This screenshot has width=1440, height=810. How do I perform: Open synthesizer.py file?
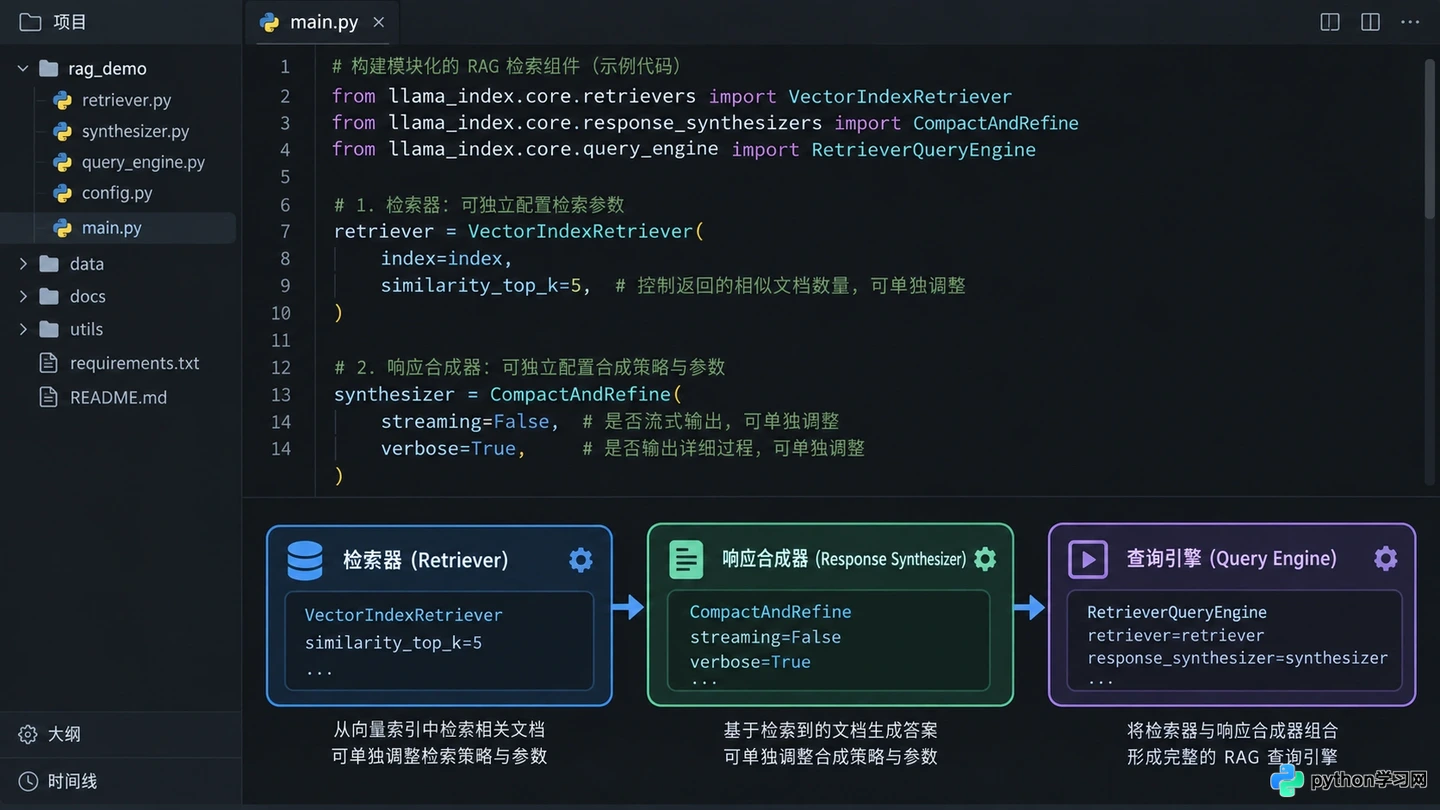[x=135, y=131]
